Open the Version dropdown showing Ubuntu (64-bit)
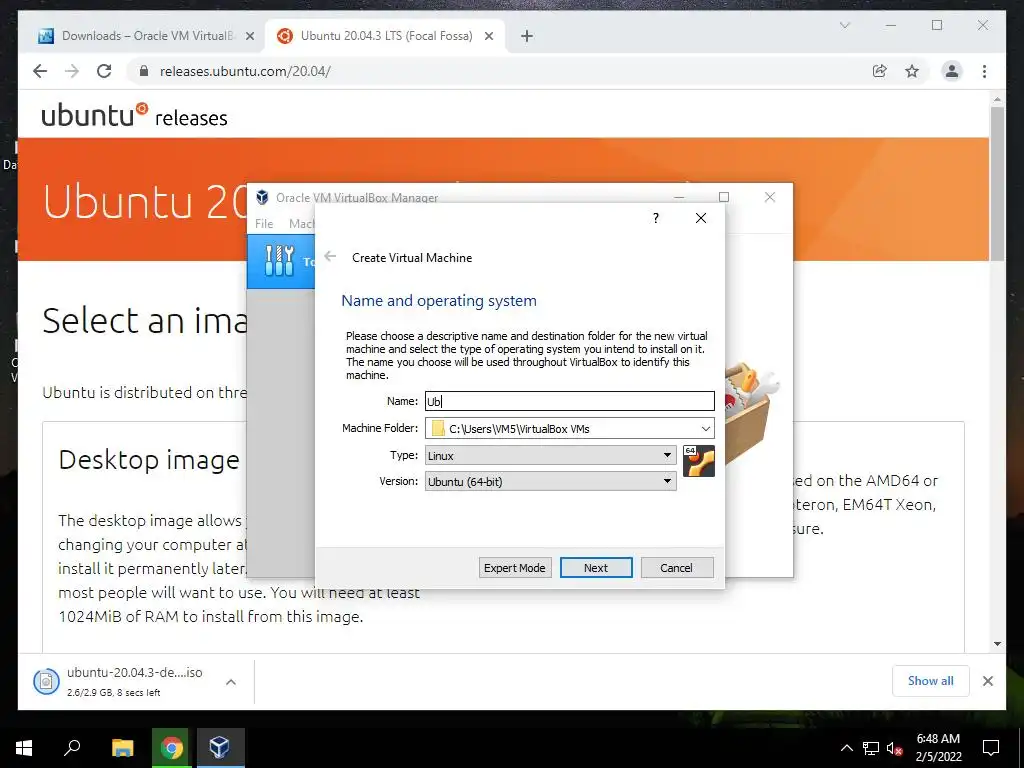The height and width of the screenshot is (768, 1024). (551, 481)
